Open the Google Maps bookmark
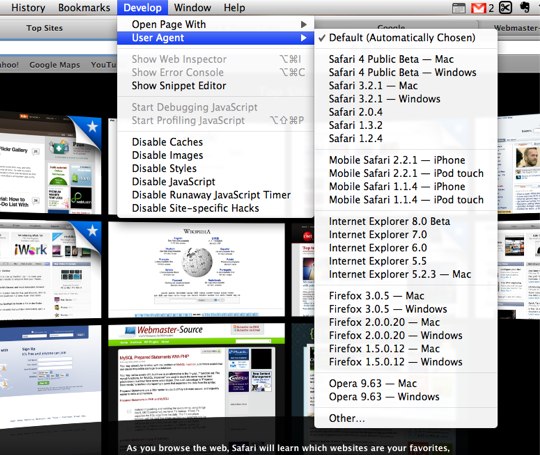The height and width of the screenshot is (455, 540). coord(54,65)
